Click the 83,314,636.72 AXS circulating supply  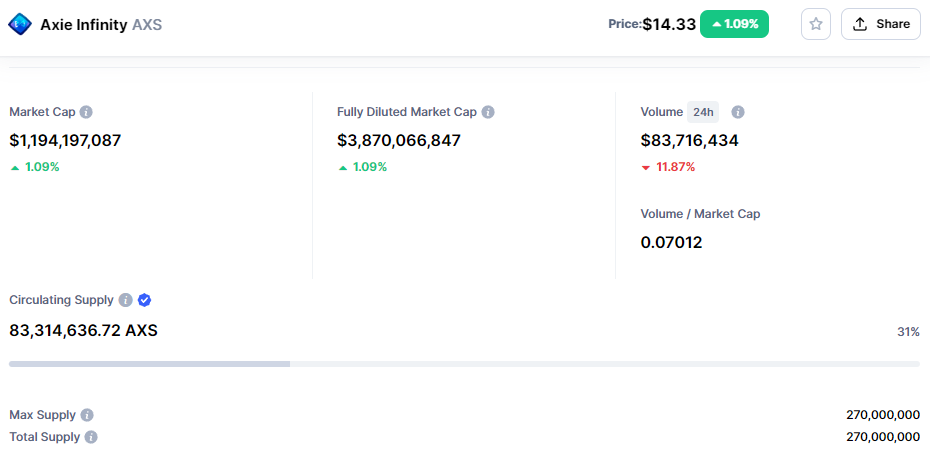84,330
